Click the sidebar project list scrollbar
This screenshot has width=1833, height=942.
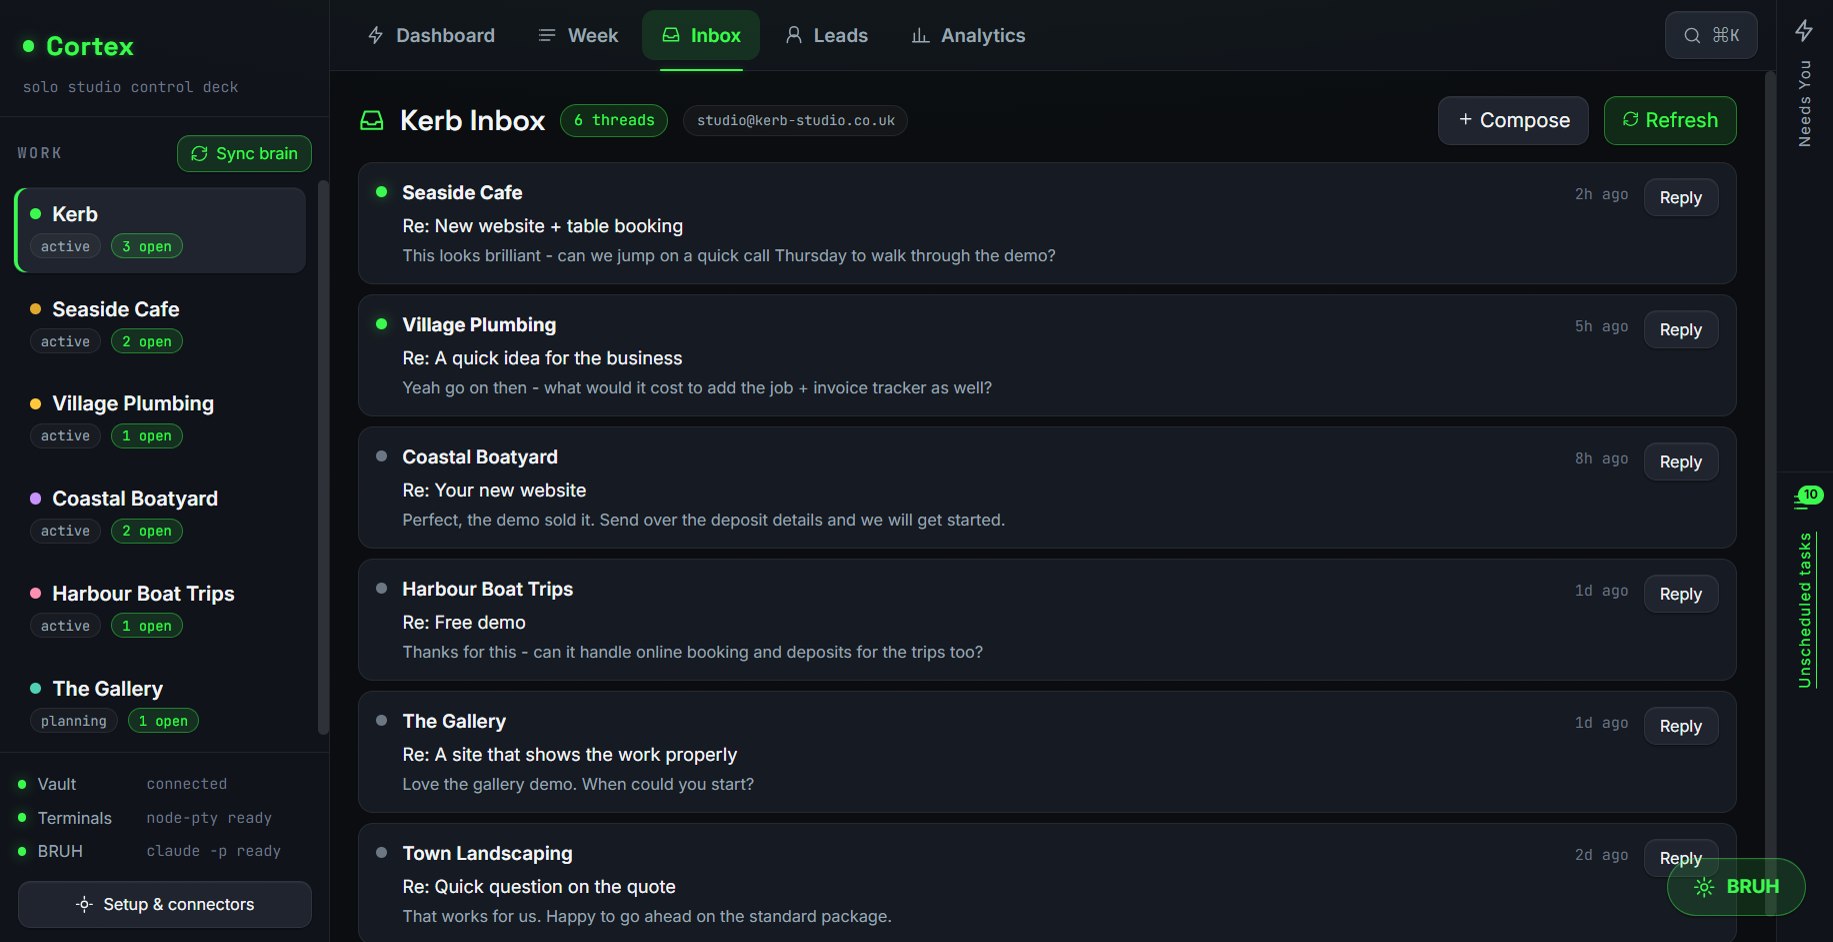point(322,458)
